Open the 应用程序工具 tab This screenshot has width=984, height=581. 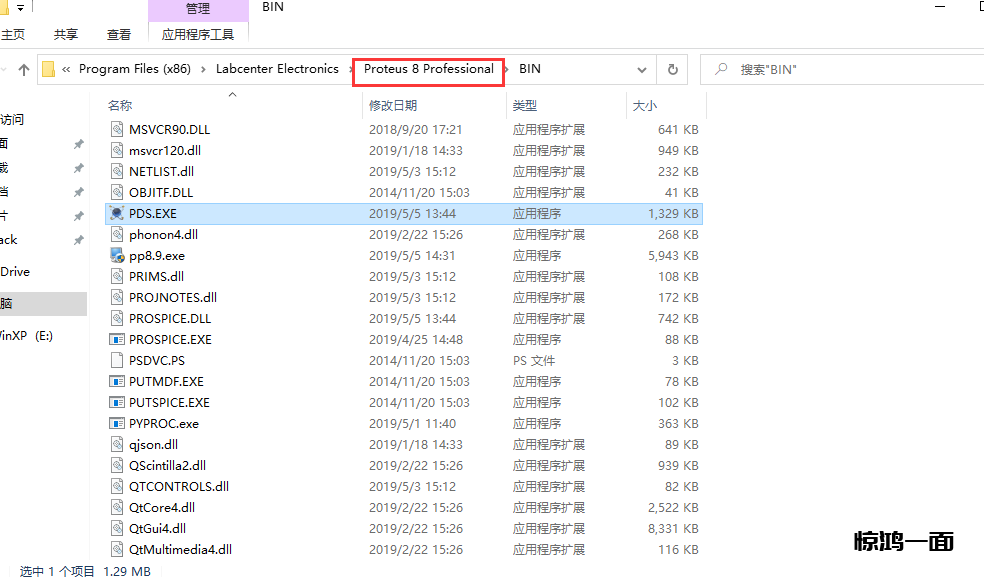point(198,34)
